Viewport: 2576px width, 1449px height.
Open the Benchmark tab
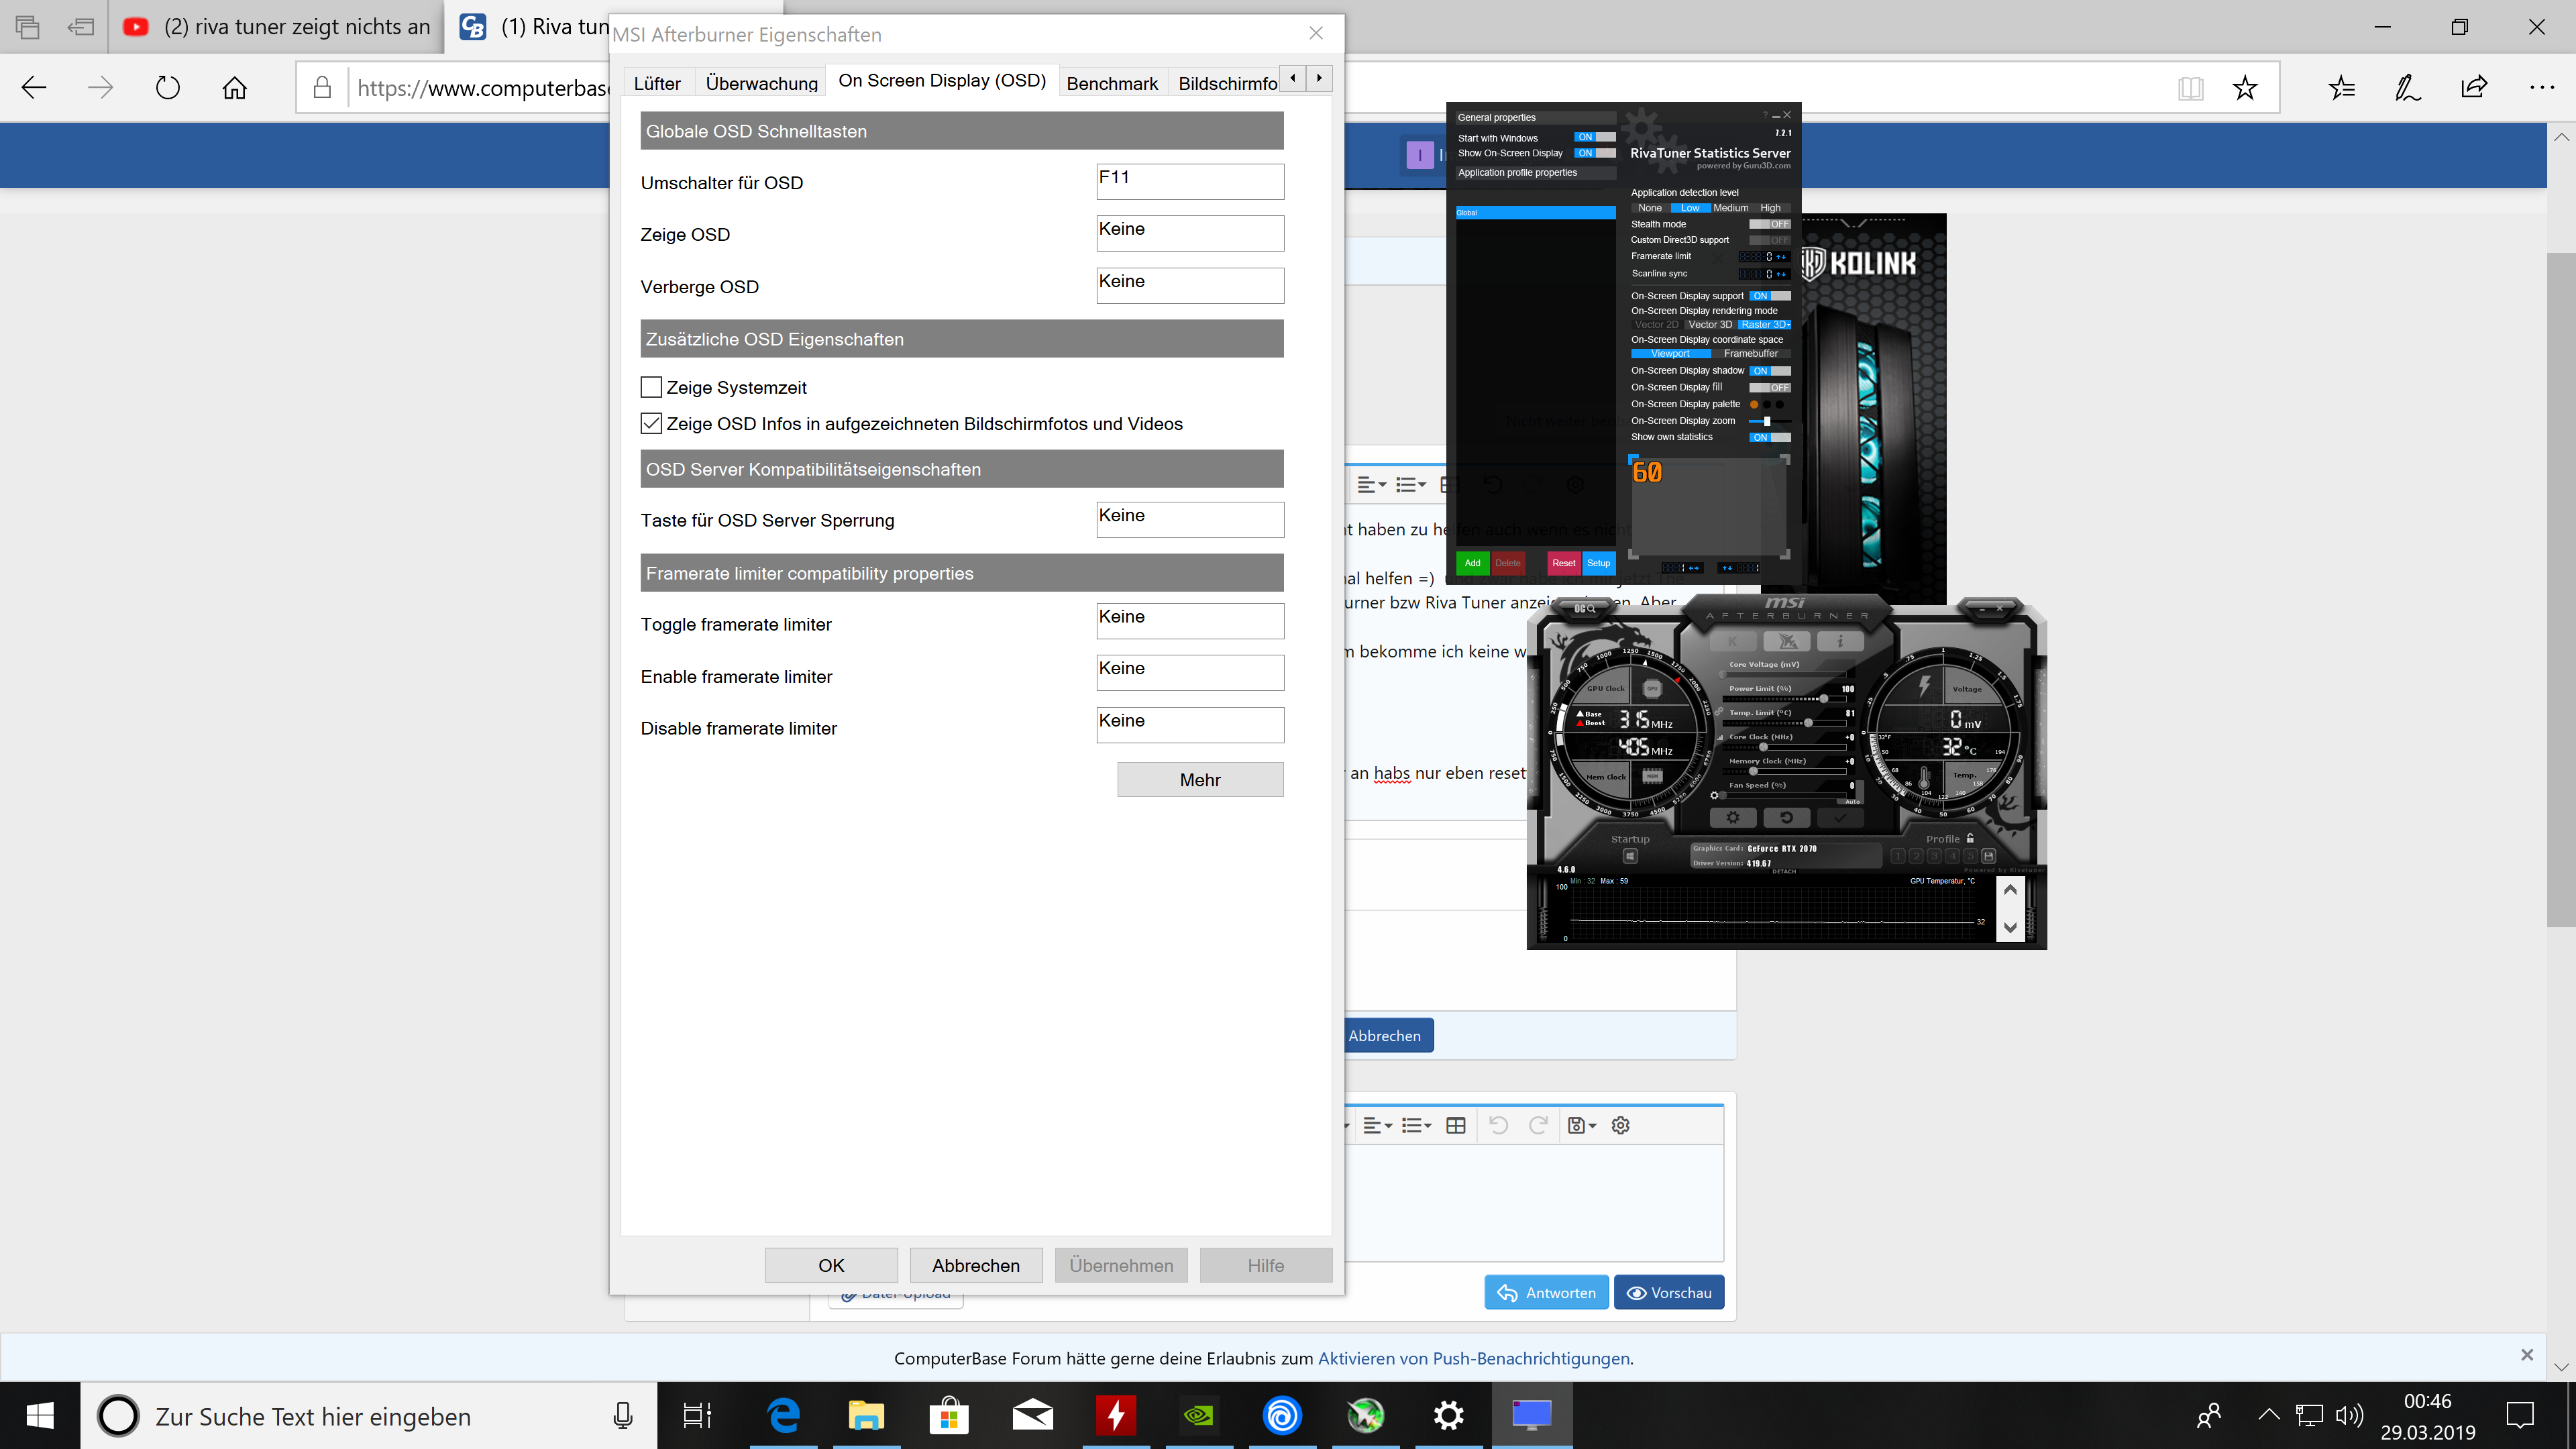coord(1111,83)
